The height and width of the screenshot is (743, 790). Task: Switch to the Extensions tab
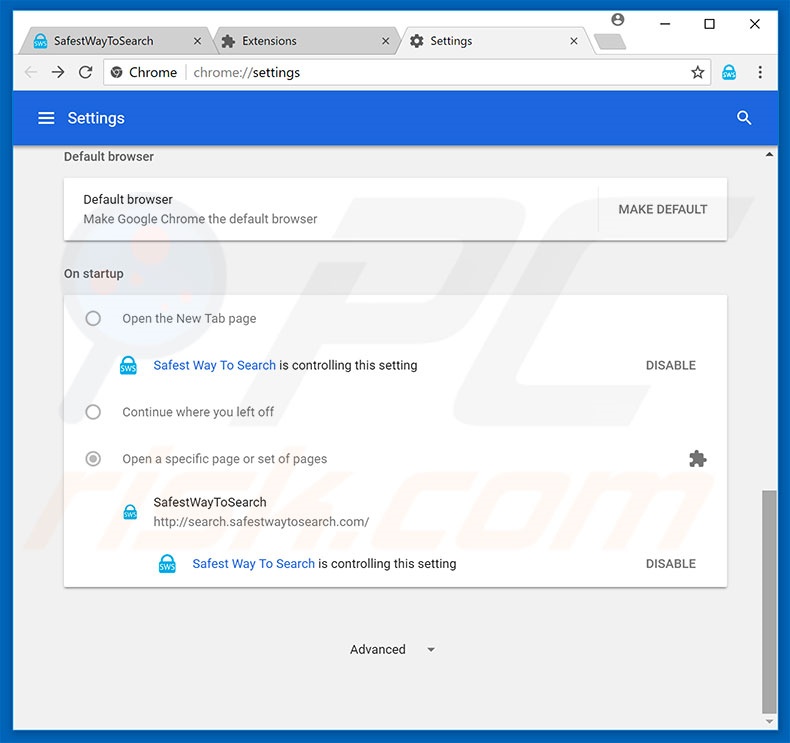306,41
